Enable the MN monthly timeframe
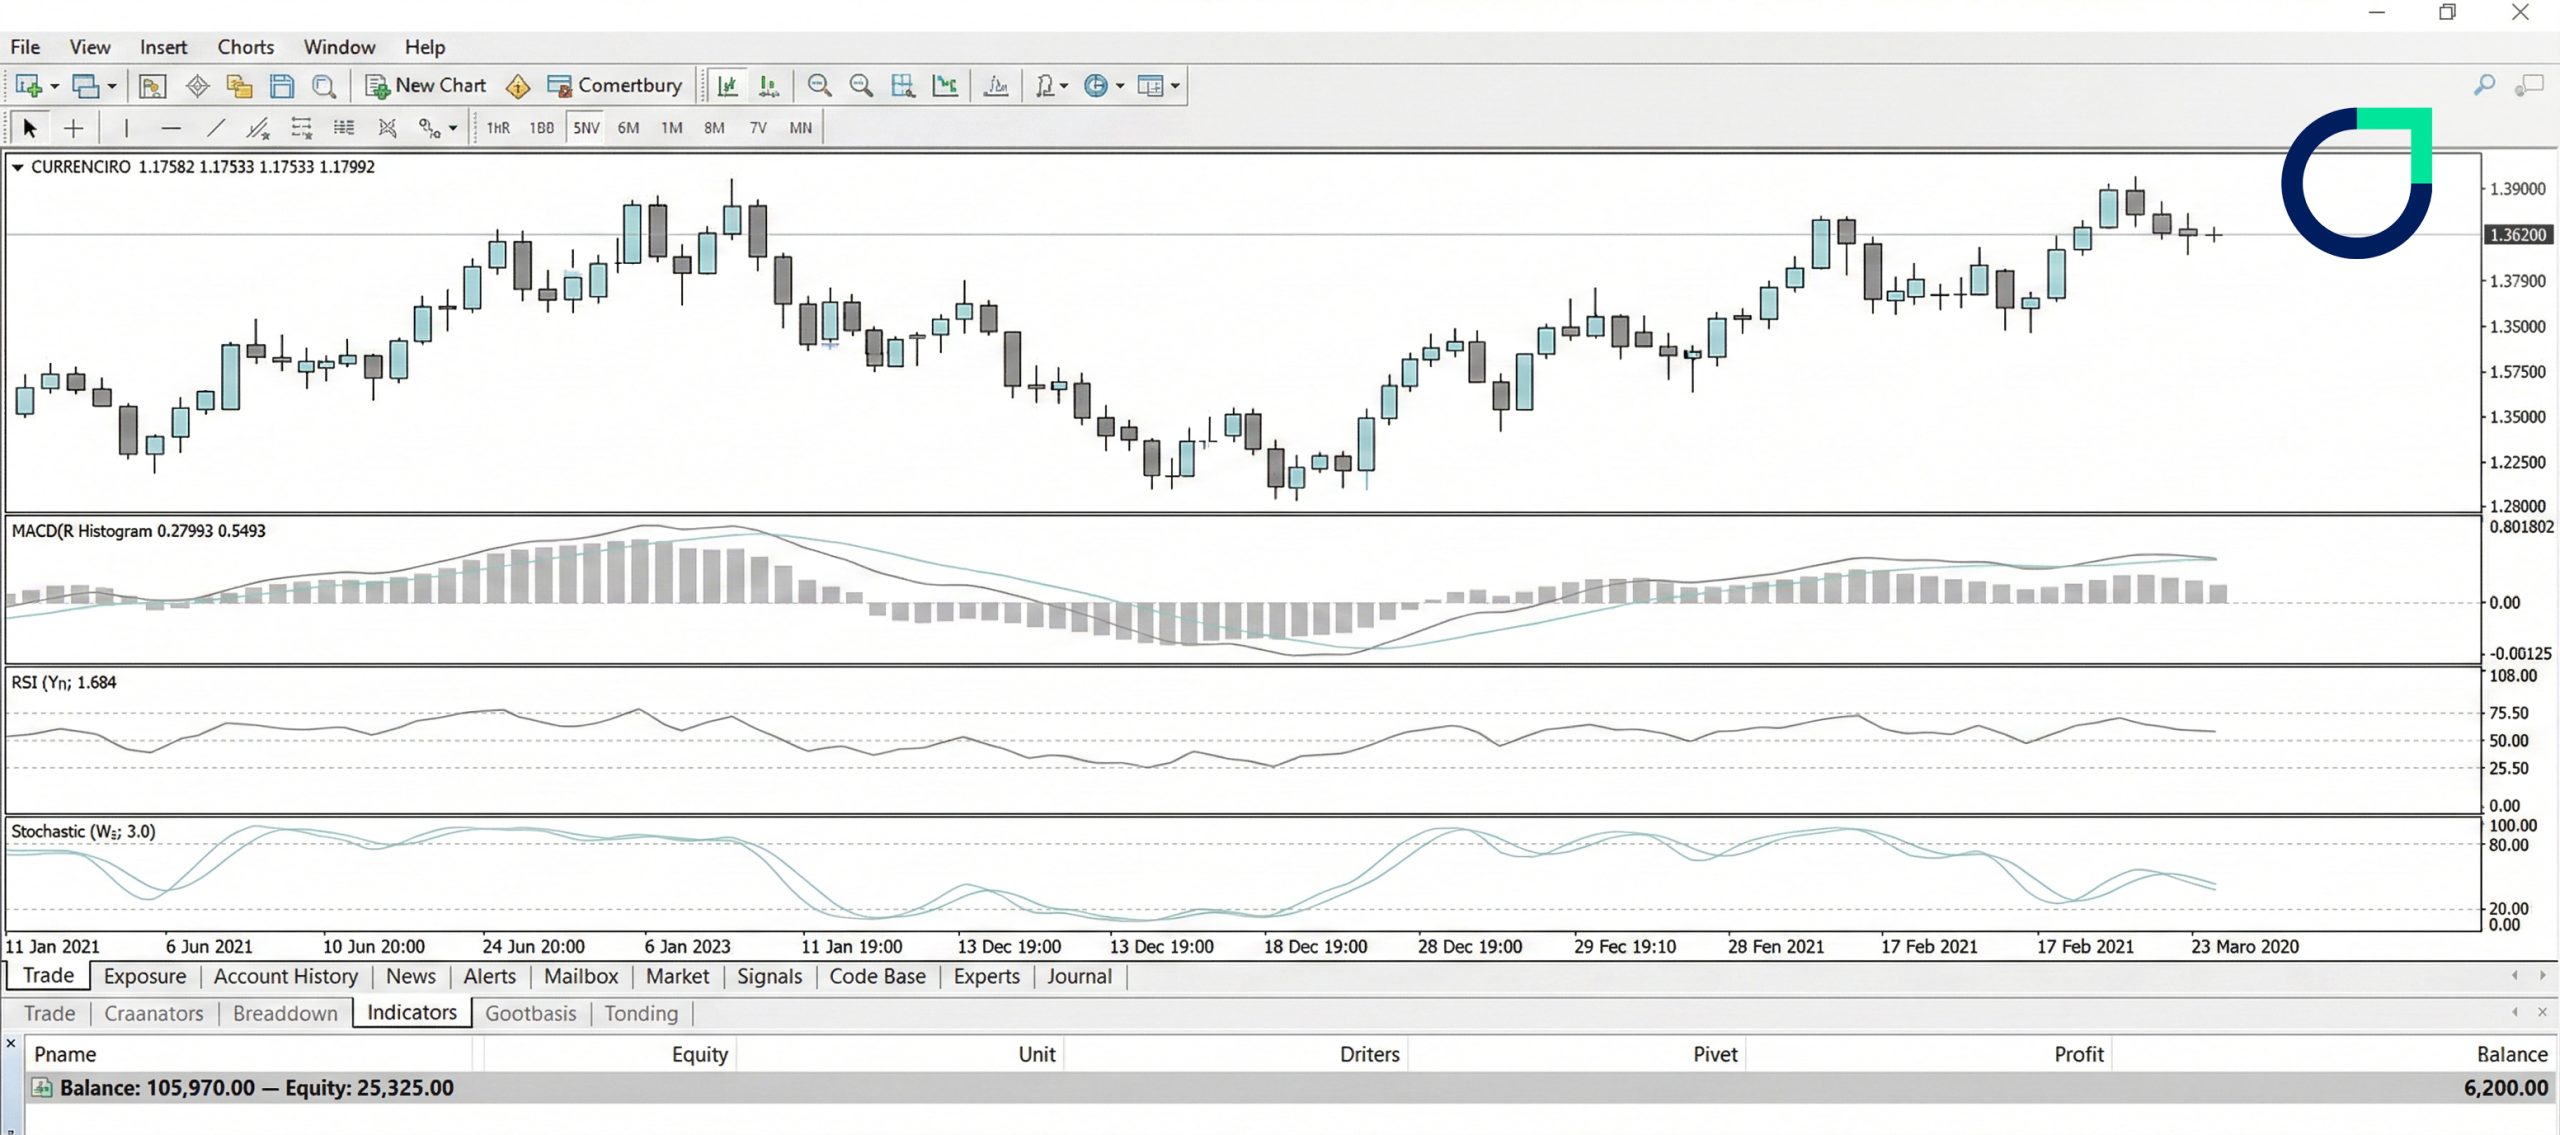The width and height of the screenshot is (2560, 1135). [x=800, y=128]
